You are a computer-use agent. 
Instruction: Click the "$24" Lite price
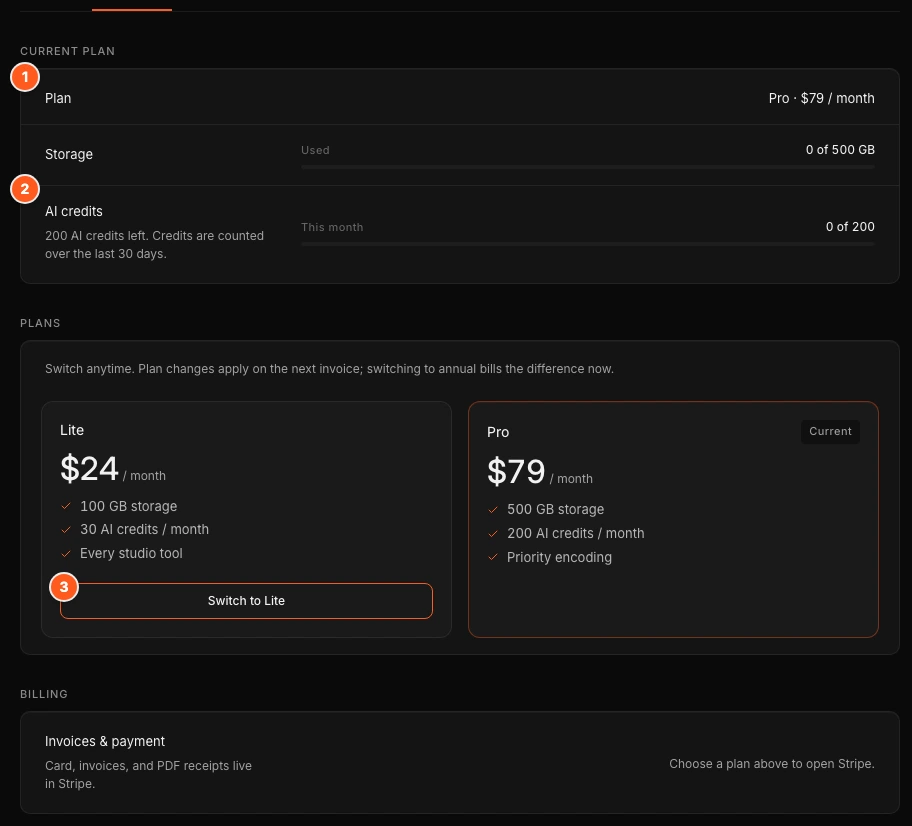coord(89,468)
